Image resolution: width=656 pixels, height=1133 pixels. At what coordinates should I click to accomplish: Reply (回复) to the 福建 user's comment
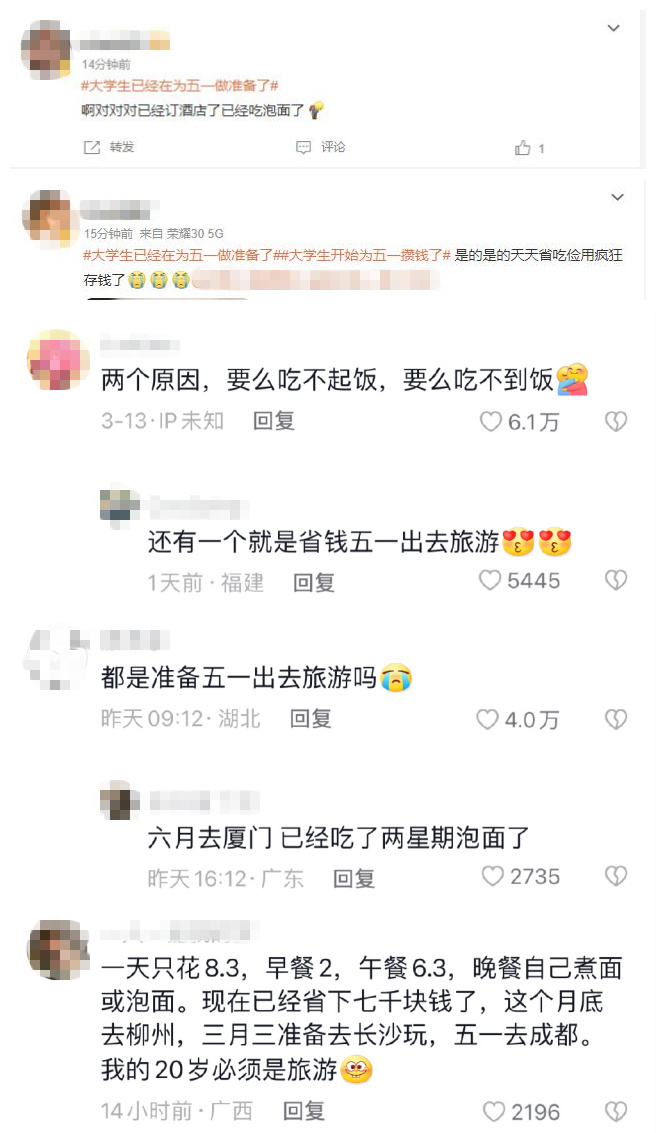click(x=314, y=582)
